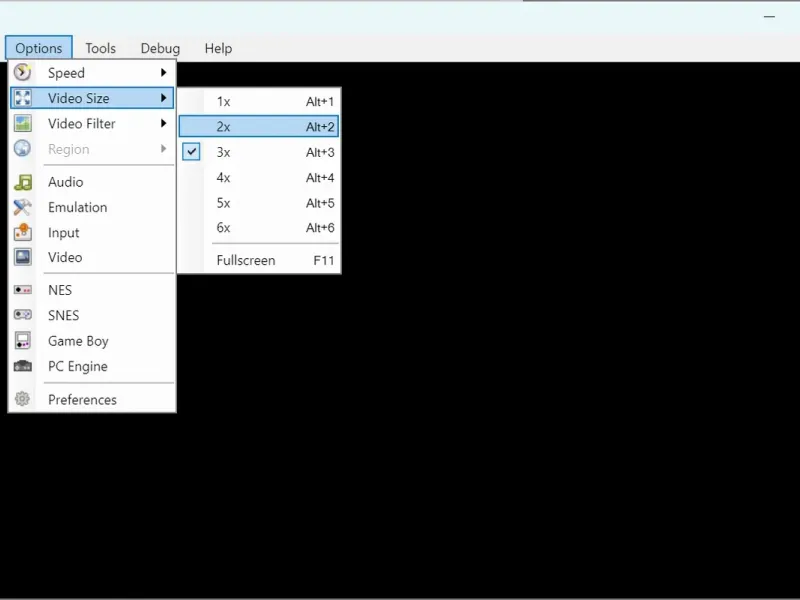
Task: Switch to Fullscreen mode
Action: click(259, 260)
